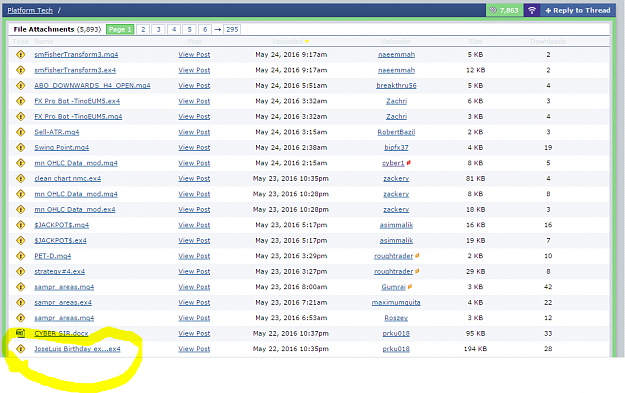Open maximumquita uploader profile

point(396,303)
